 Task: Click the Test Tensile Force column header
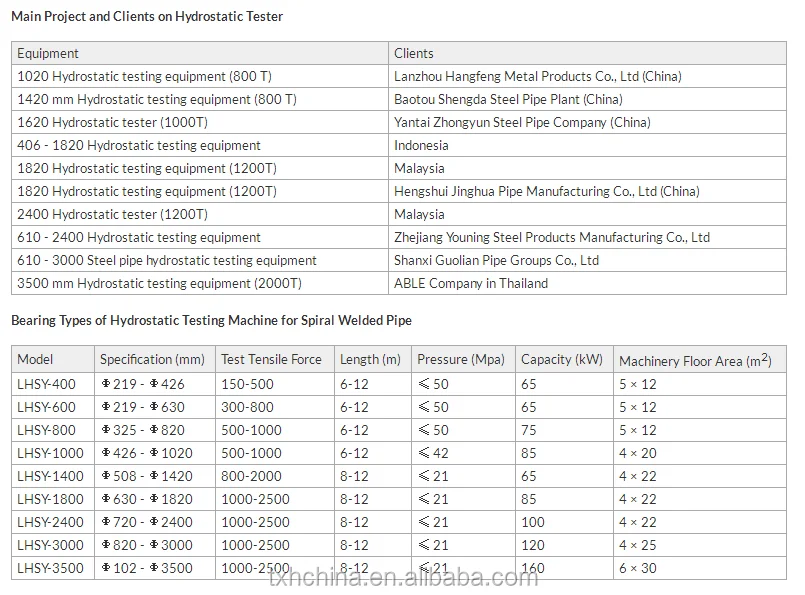point(272,359)
